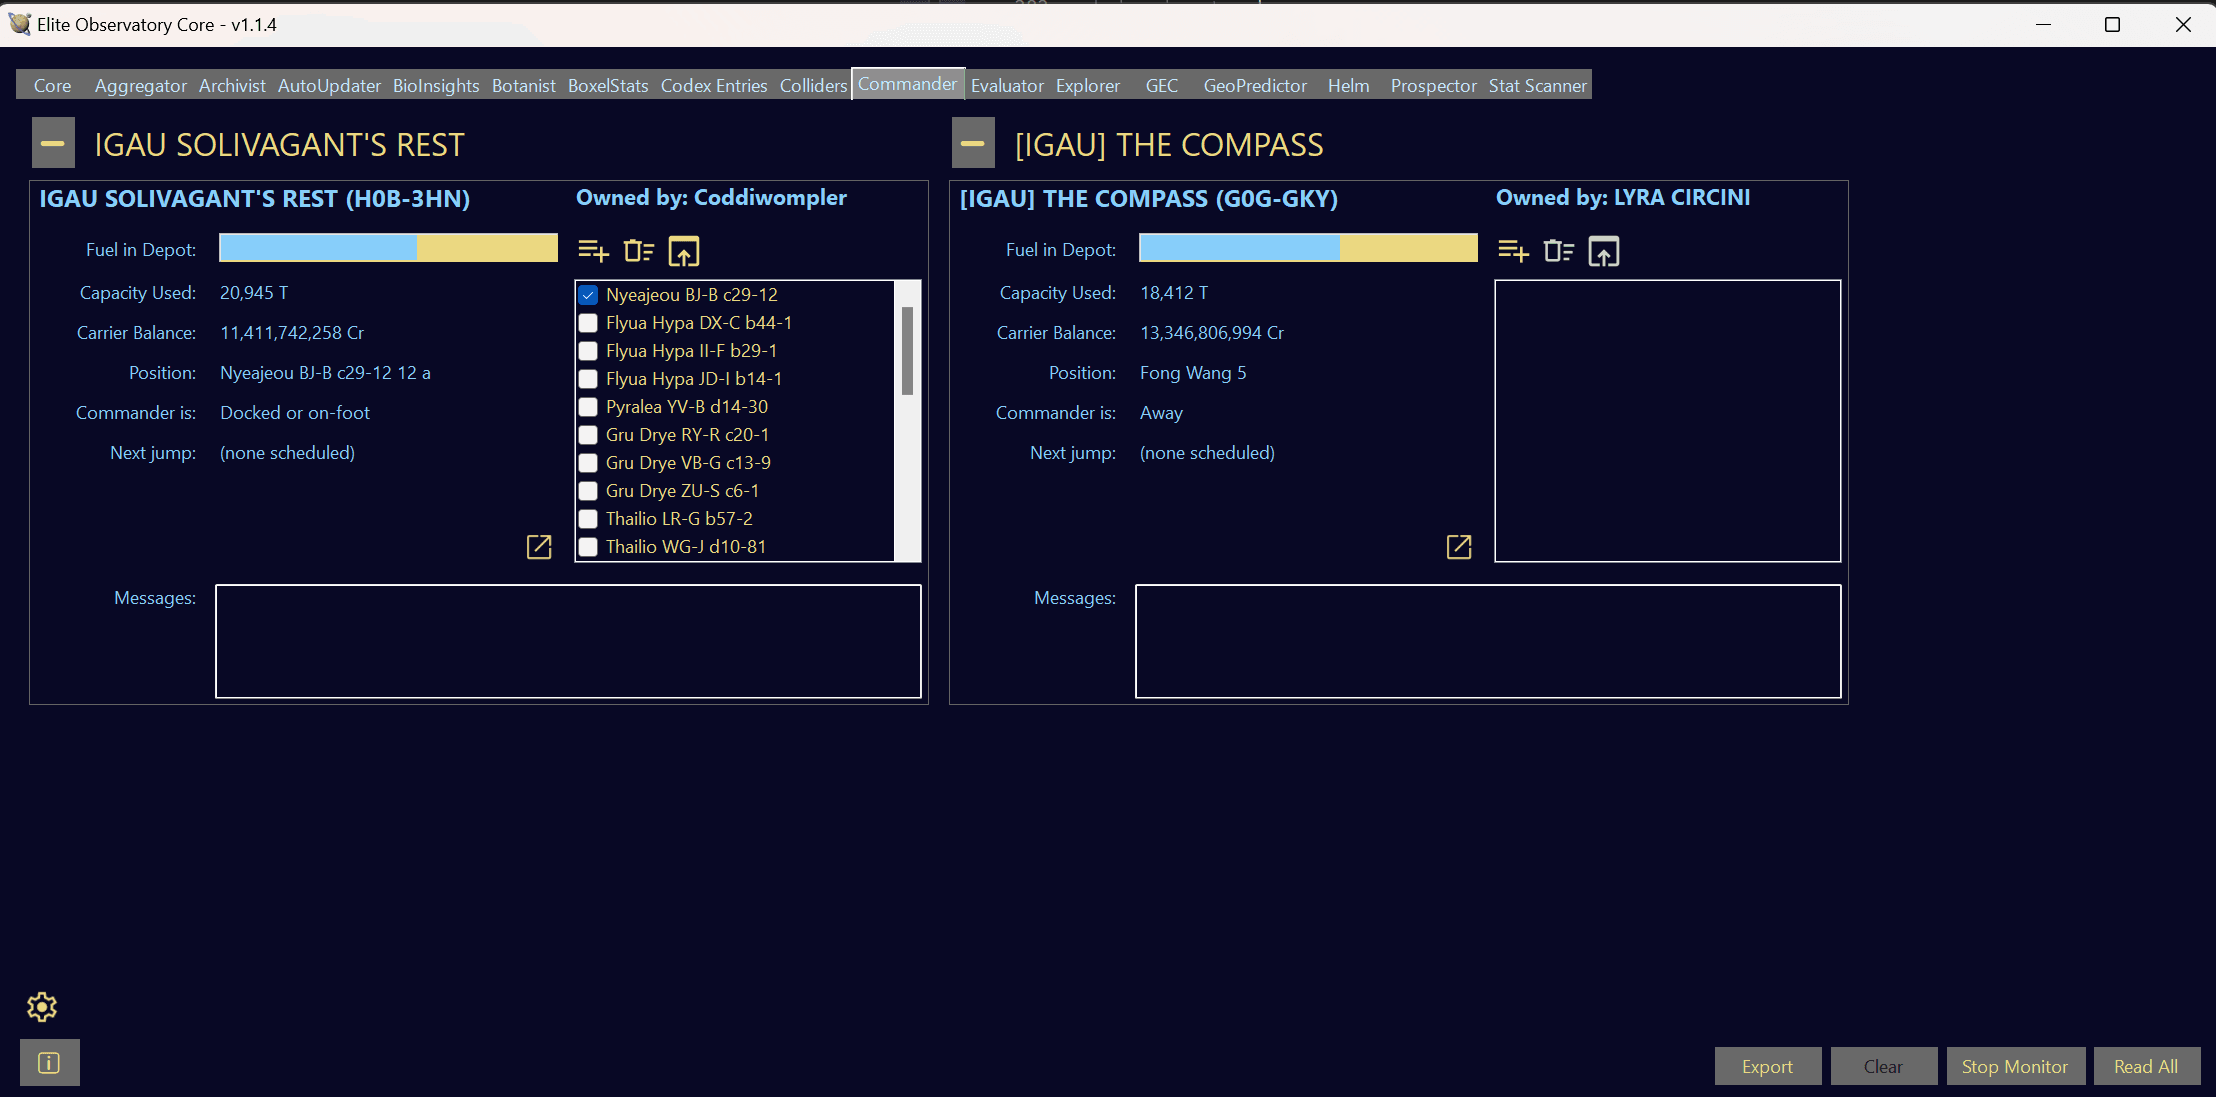Toggle Nyeajeou BJ-B c29-12 waypoint checkbox
The image size is (2216, 1097).
(x=589, y=294)
